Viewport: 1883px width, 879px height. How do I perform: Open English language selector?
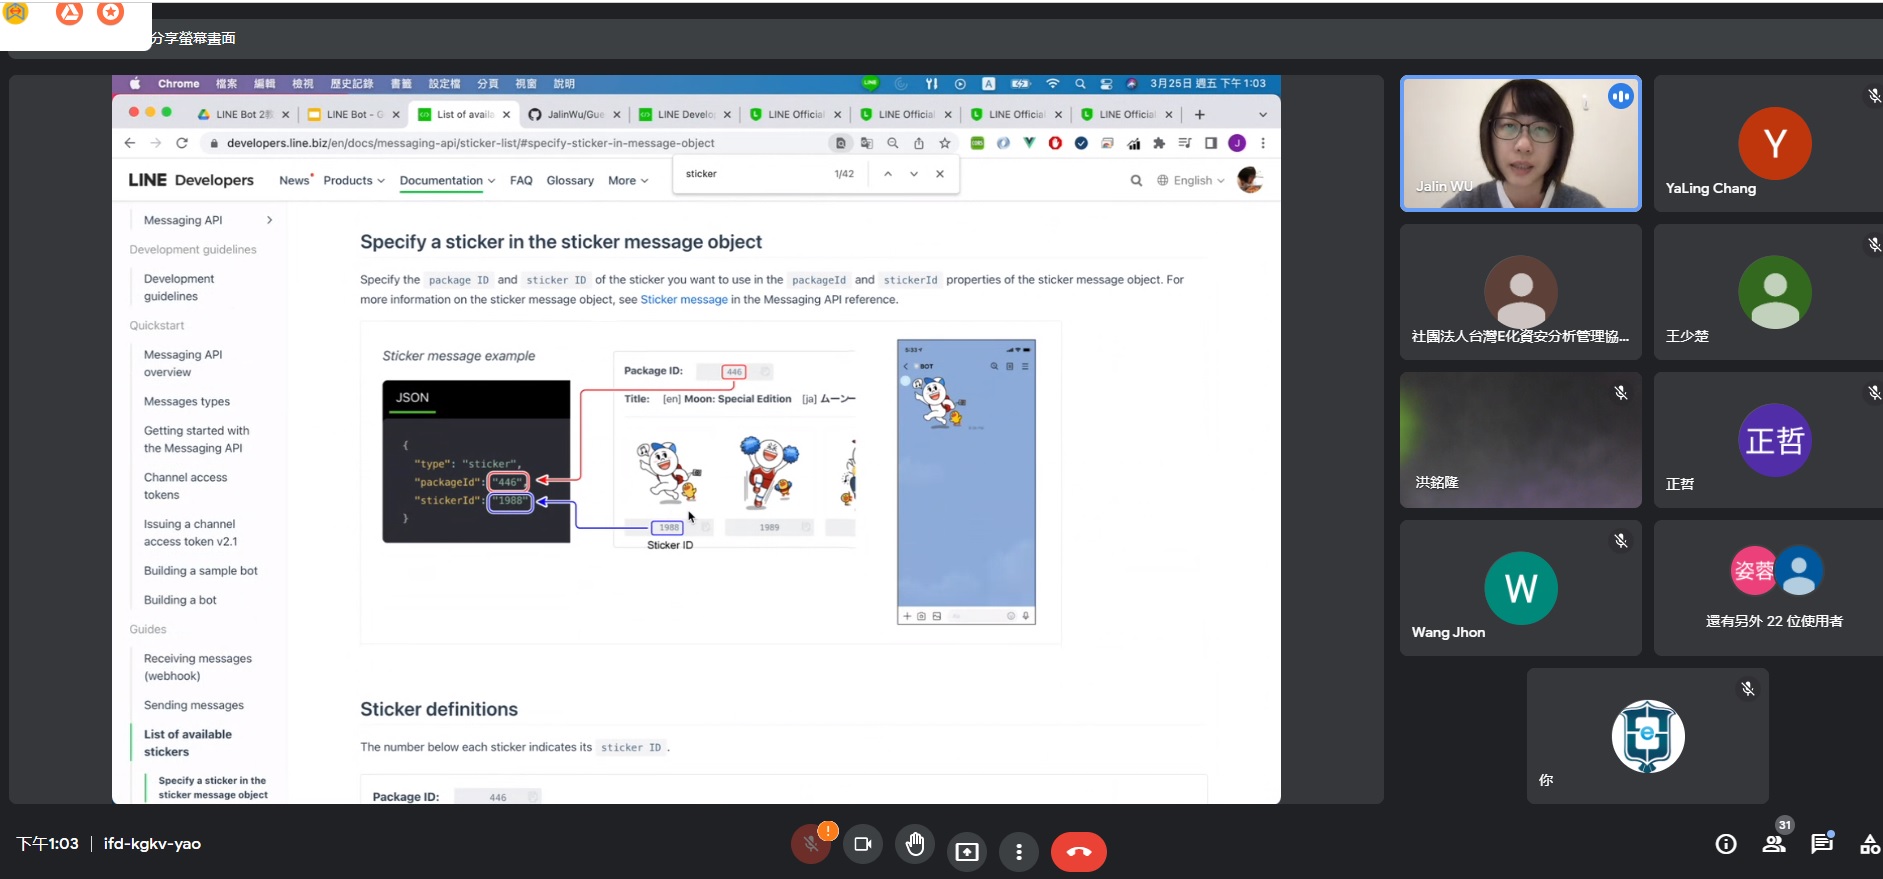tap(1191, 181)
